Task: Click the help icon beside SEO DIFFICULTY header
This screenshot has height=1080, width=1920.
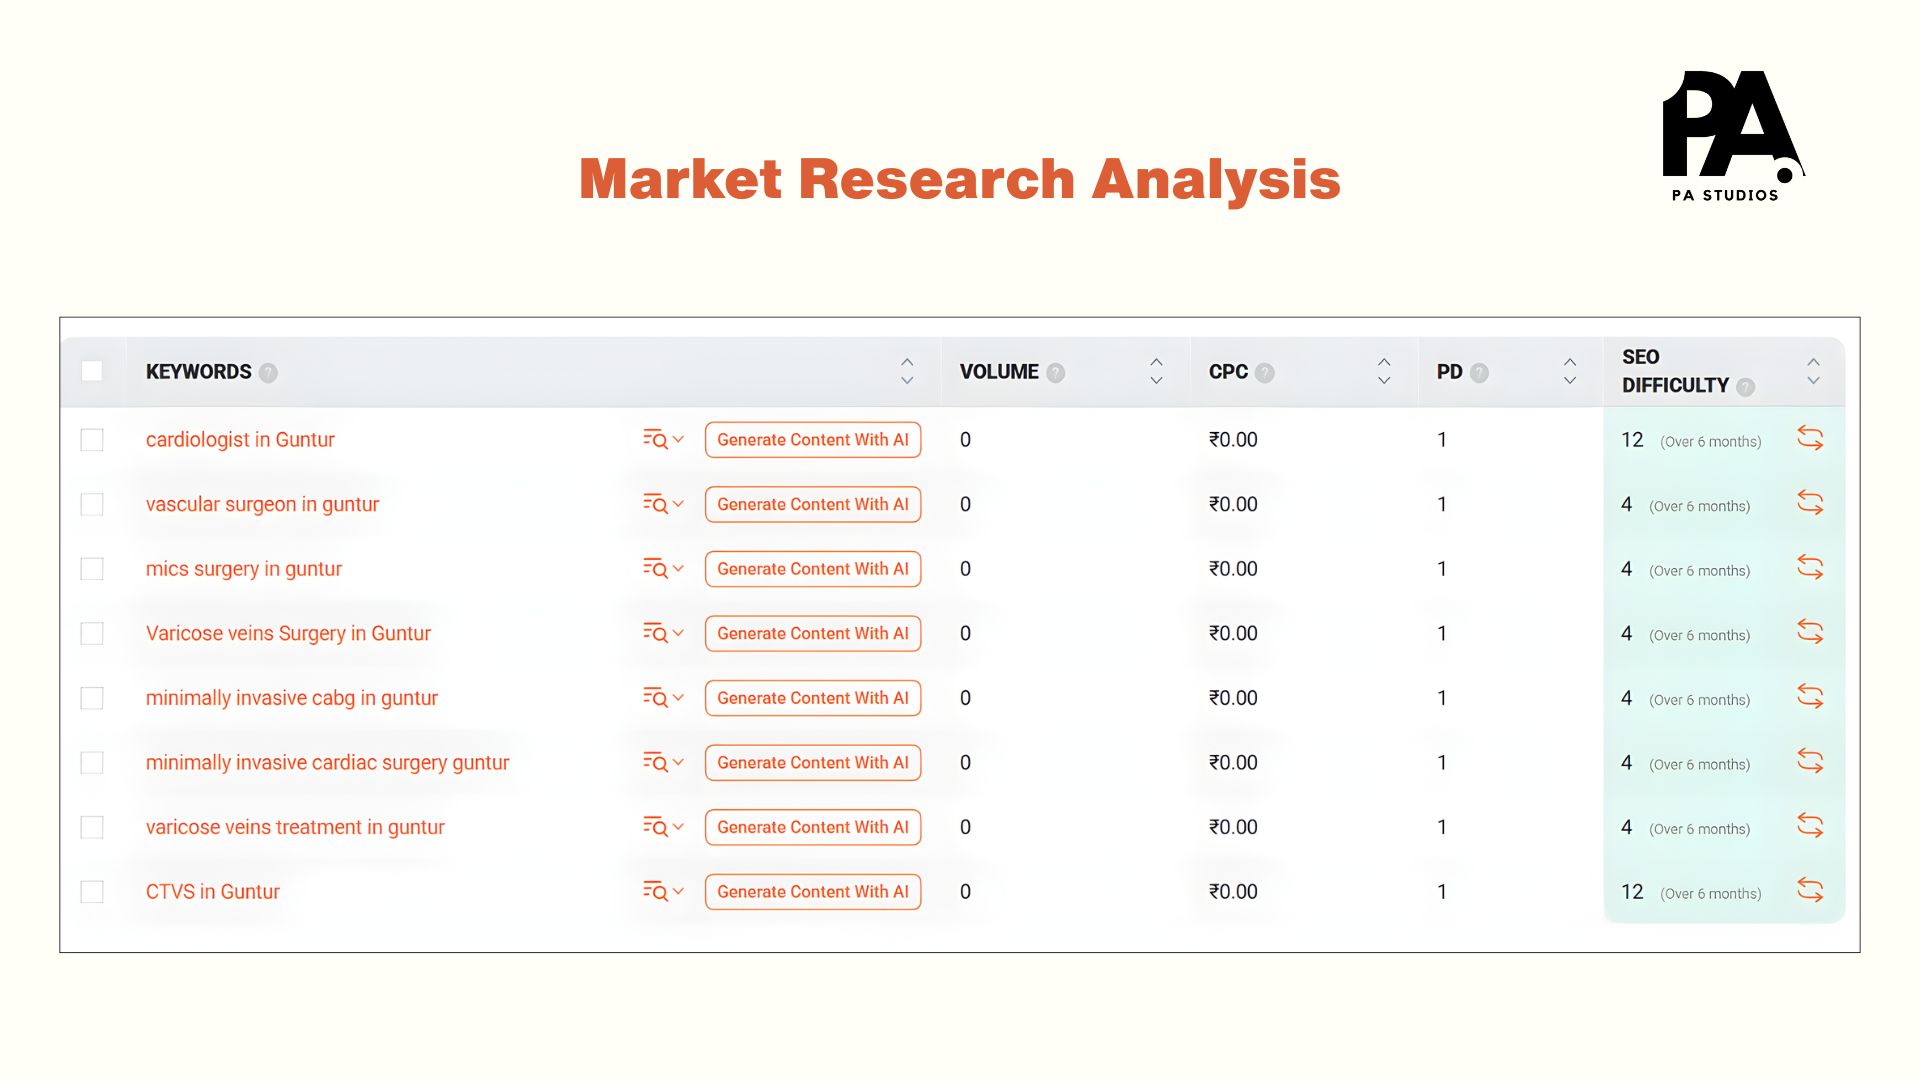Action: pos(1746,386)
